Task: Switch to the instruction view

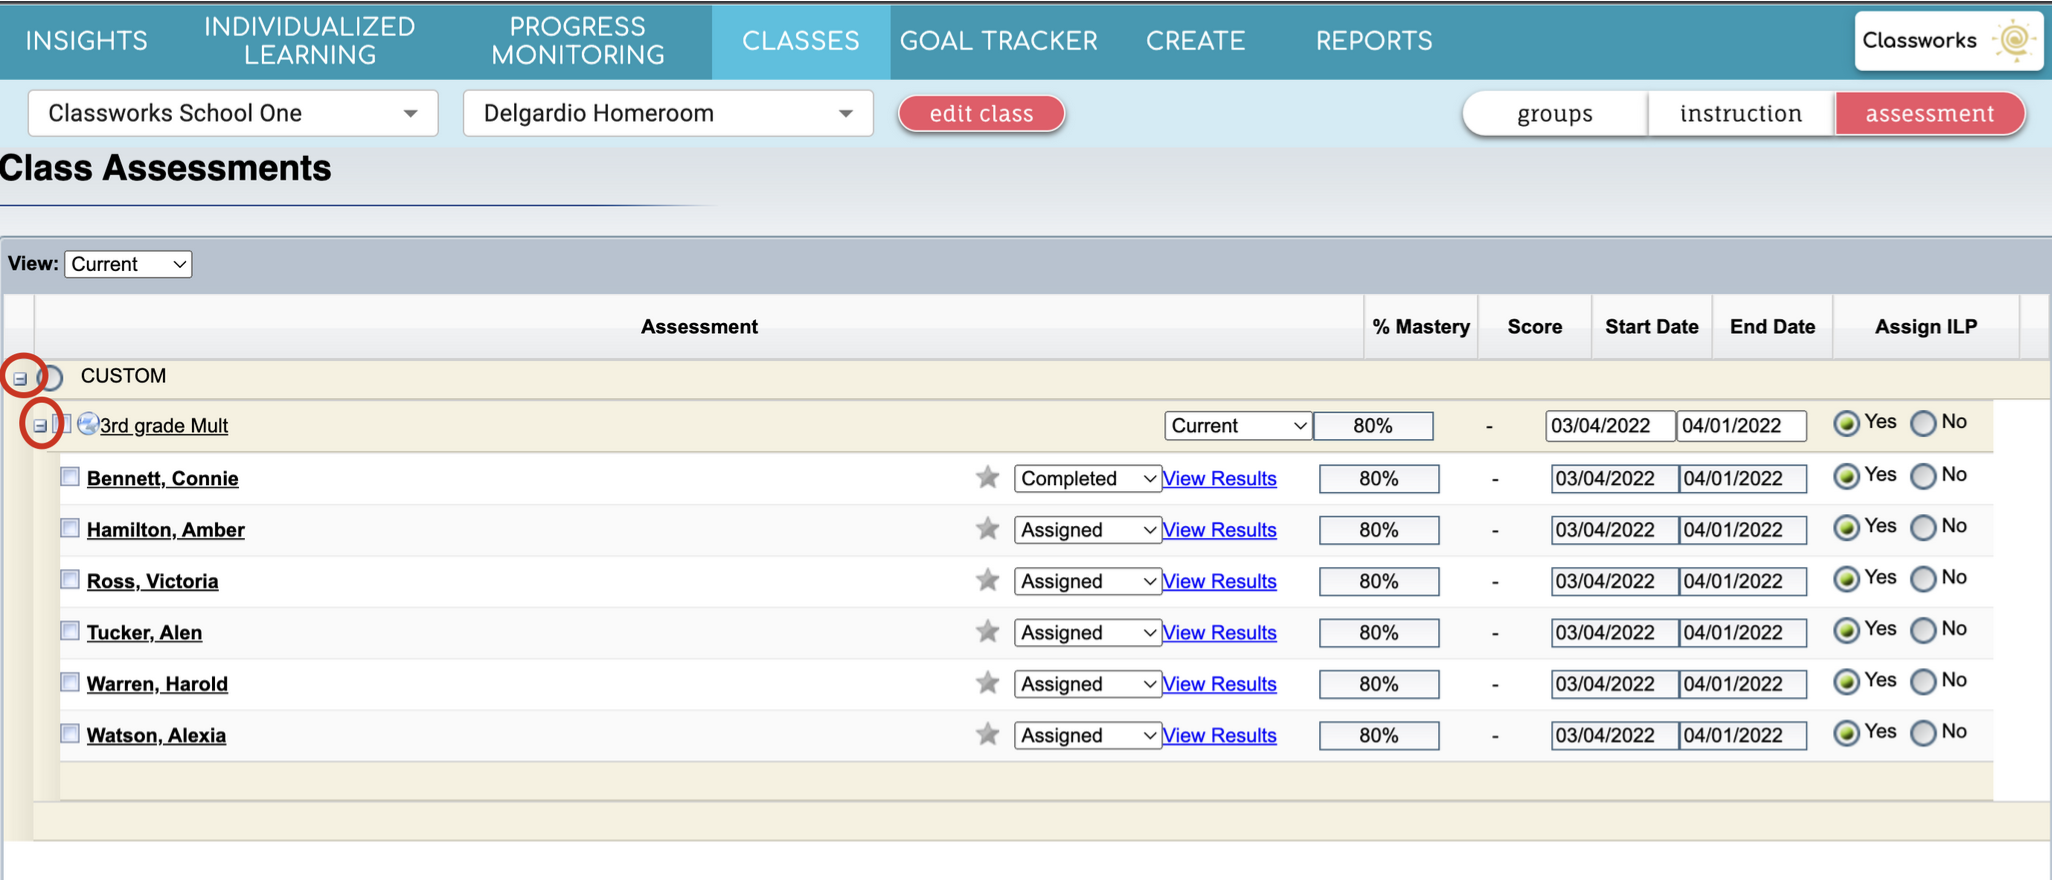Action: pos(1741,113)
